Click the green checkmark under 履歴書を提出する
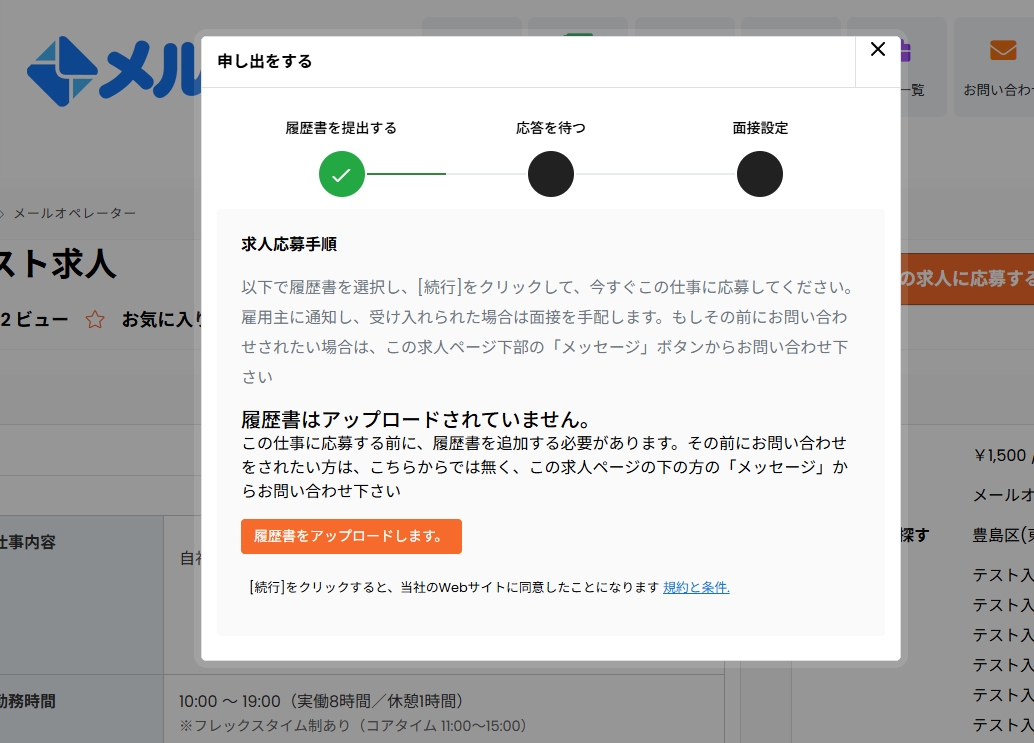Image resolution: width=1034 pixels, height=743 pixels. 342,173
